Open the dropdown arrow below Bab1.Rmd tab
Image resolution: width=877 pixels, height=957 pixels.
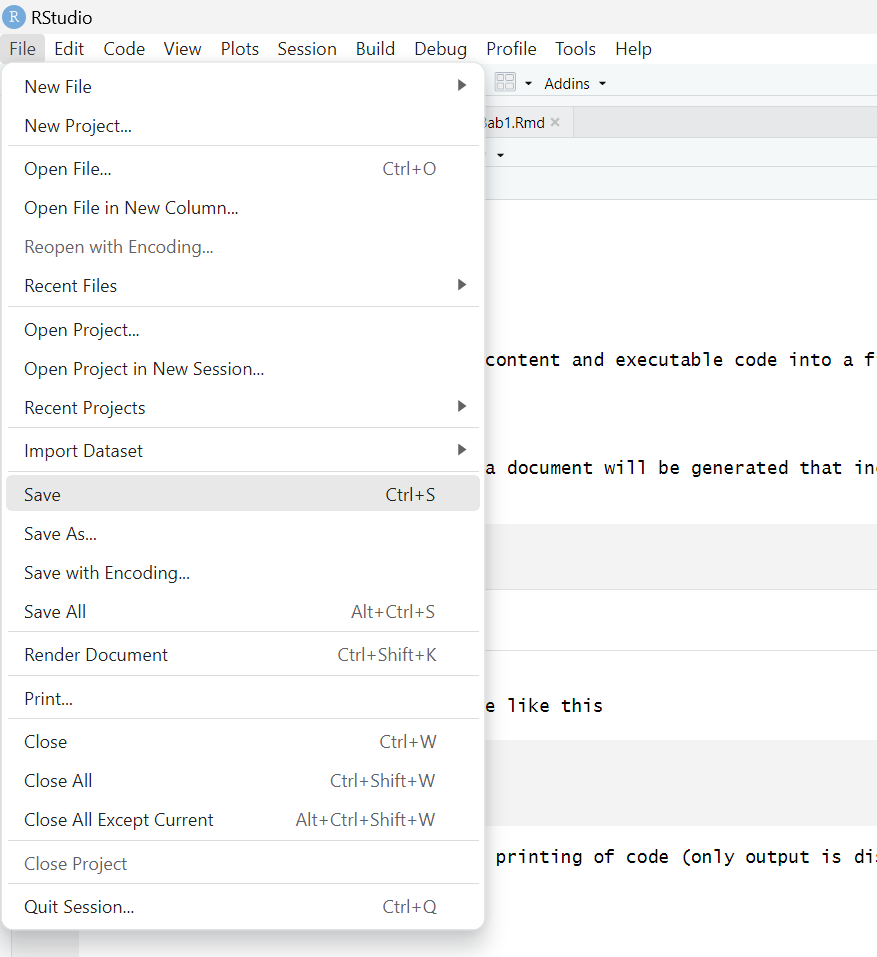pyautogui.click(x=500, y=155)
